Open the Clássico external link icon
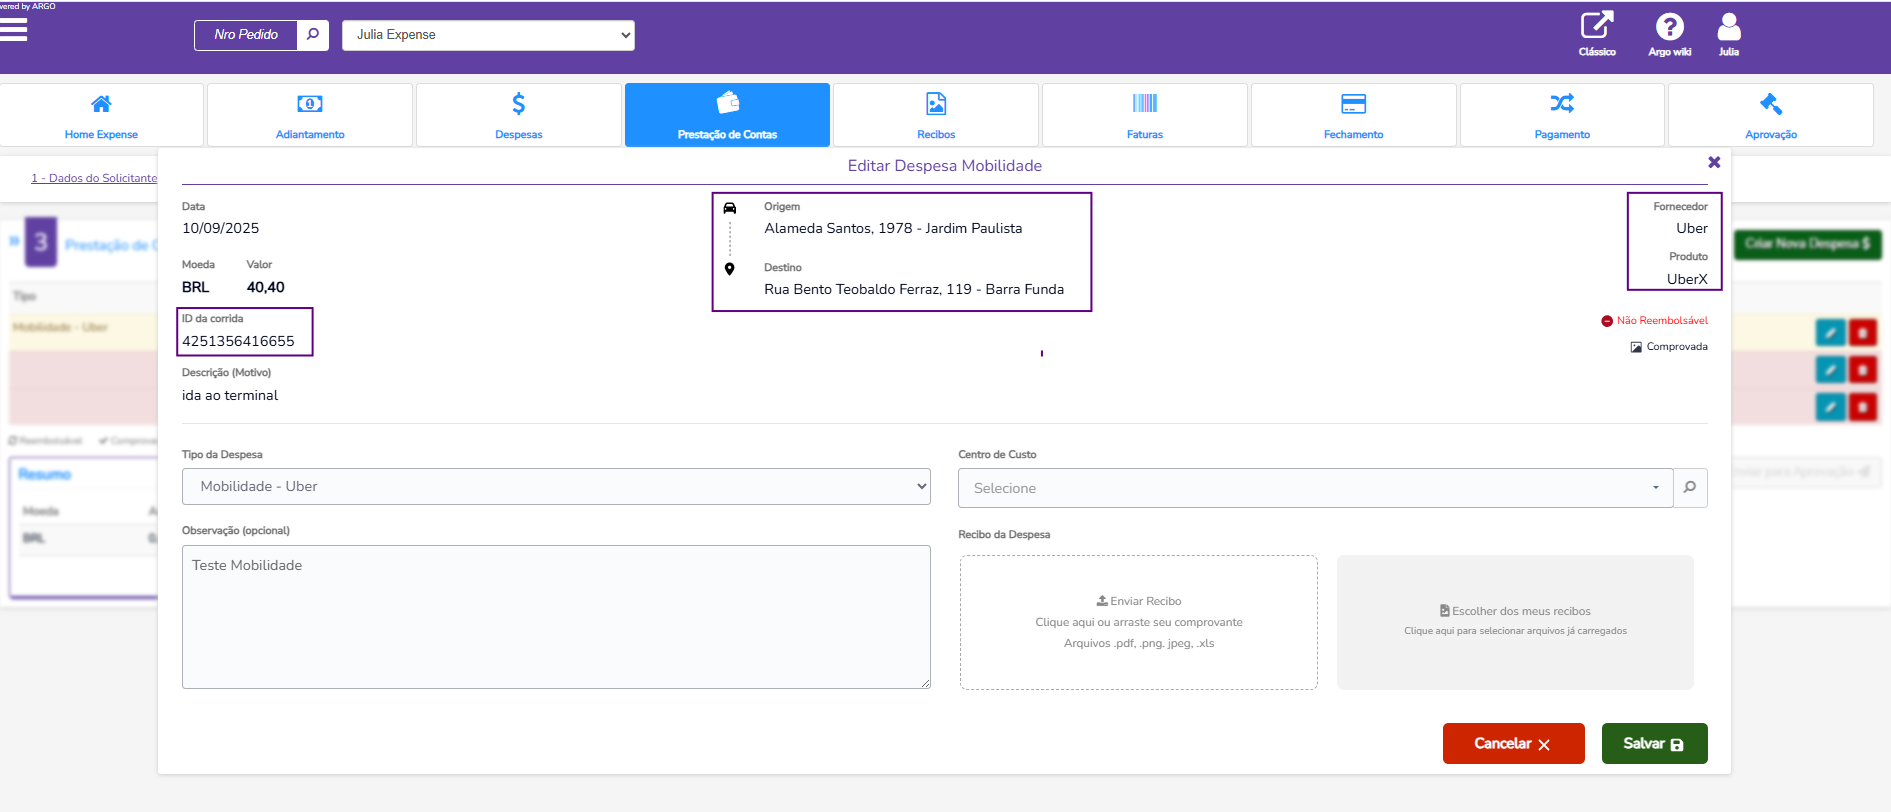The width and height of the screenshot is (1891, 812). pos(1596,27)
